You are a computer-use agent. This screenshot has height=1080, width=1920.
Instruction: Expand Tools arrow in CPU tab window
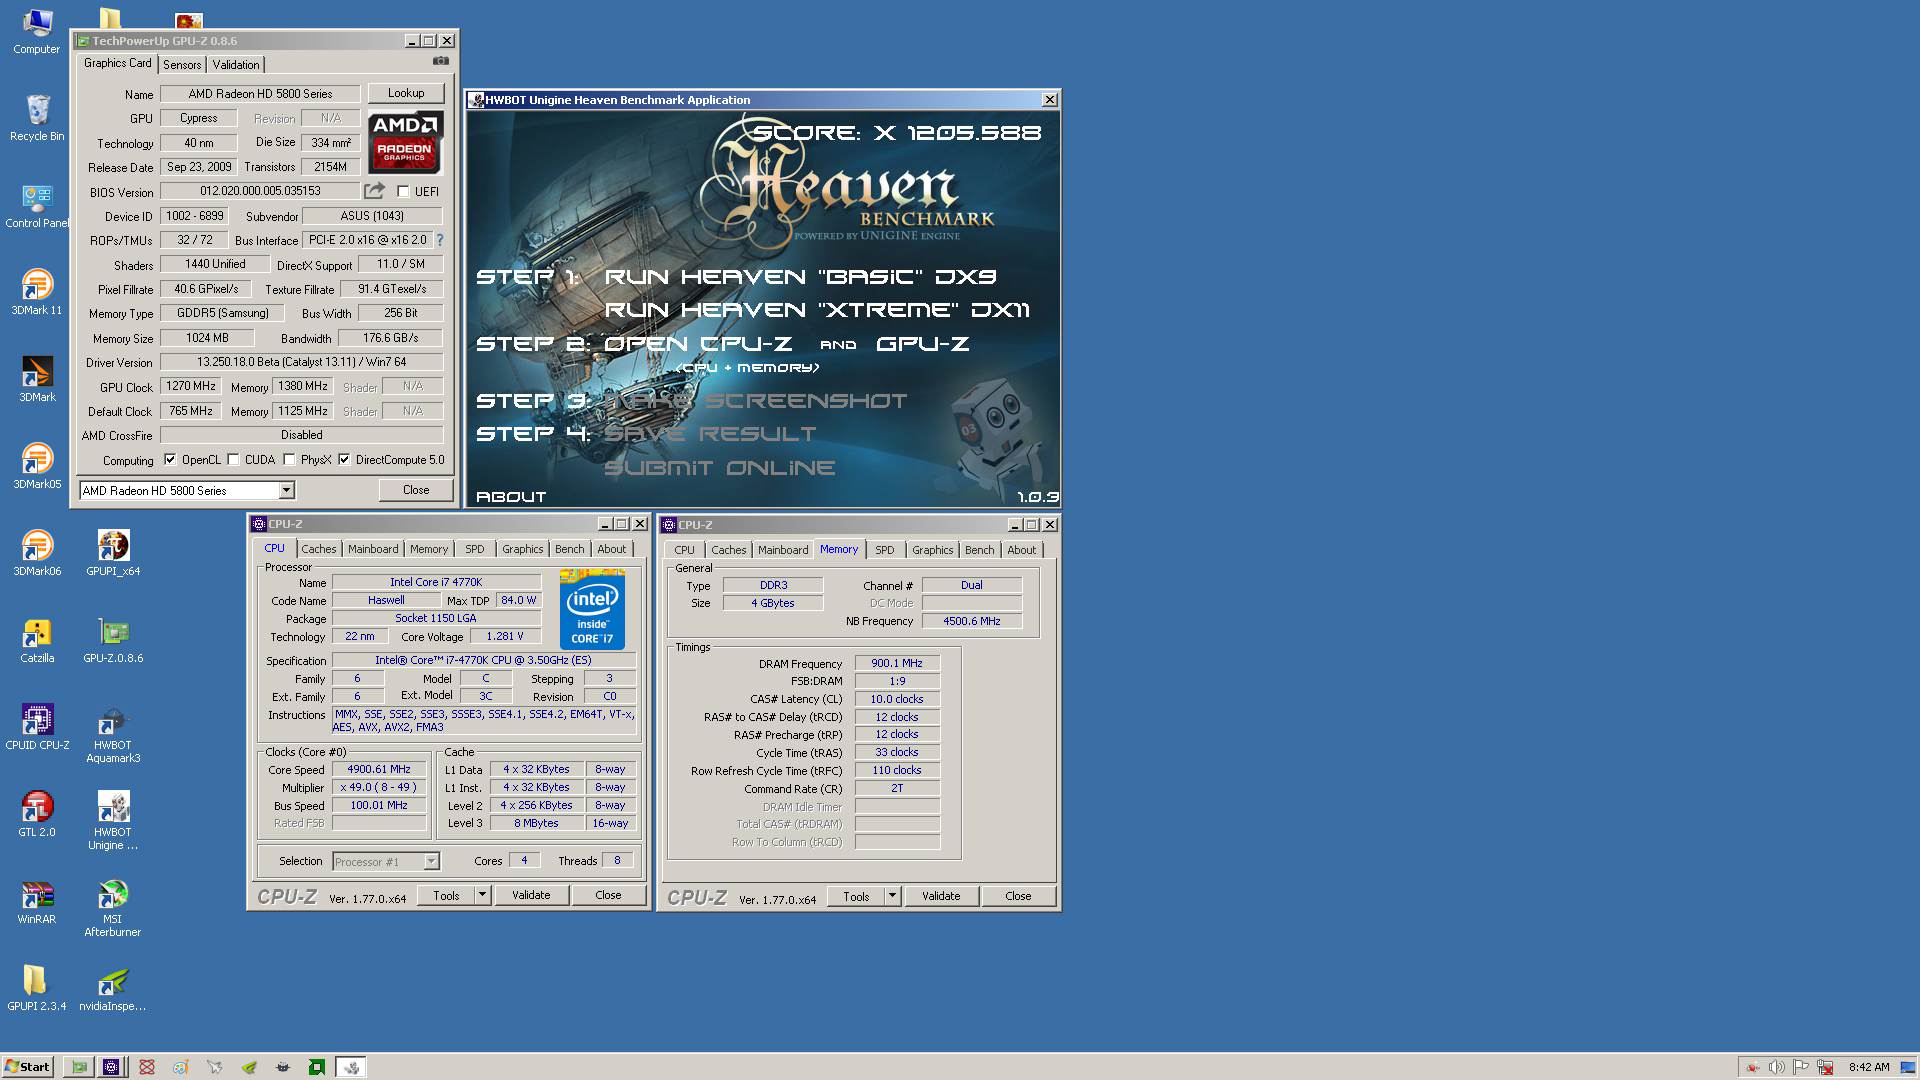pos(482,895)
